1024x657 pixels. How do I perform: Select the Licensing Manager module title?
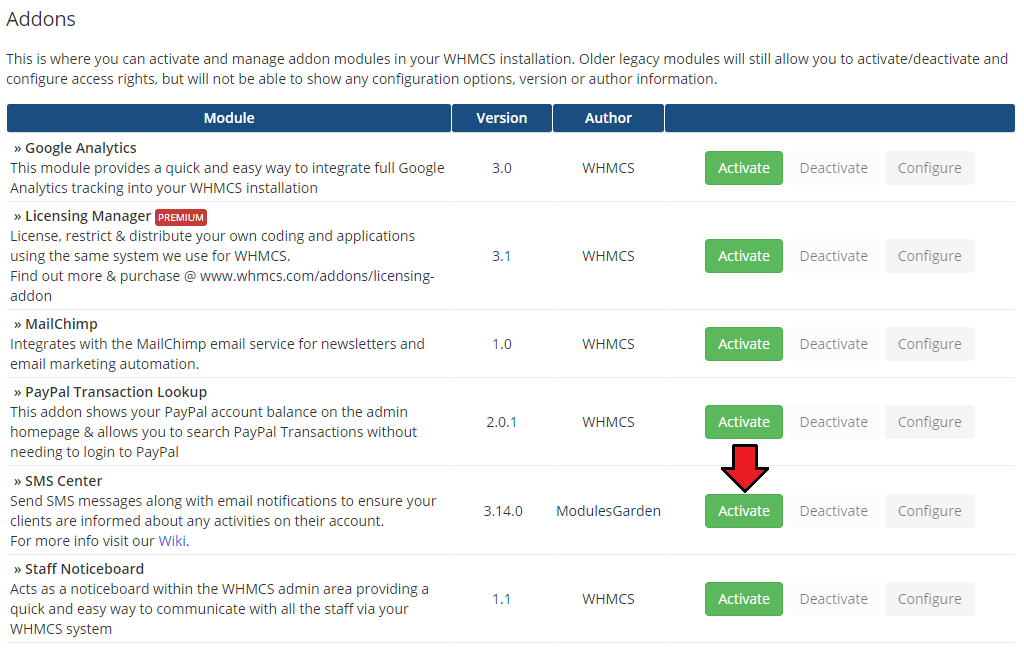coord(88,216)
